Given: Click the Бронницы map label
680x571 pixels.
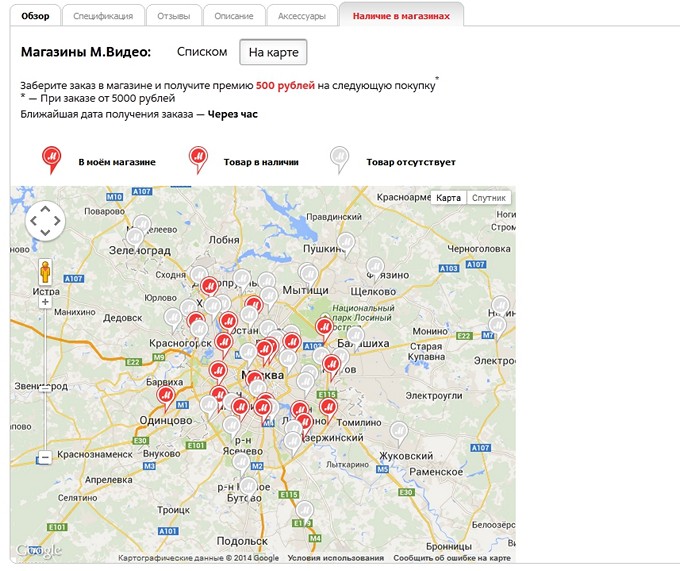Looking at the screenshot, I should click(x=449, y=546).
